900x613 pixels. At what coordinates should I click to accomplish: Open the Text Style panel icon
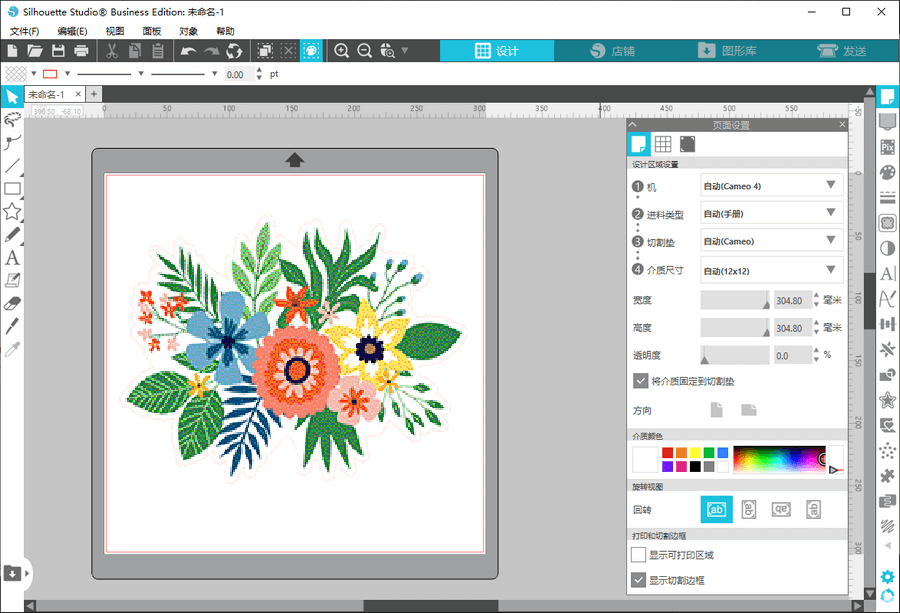click(x=887, y=273)
